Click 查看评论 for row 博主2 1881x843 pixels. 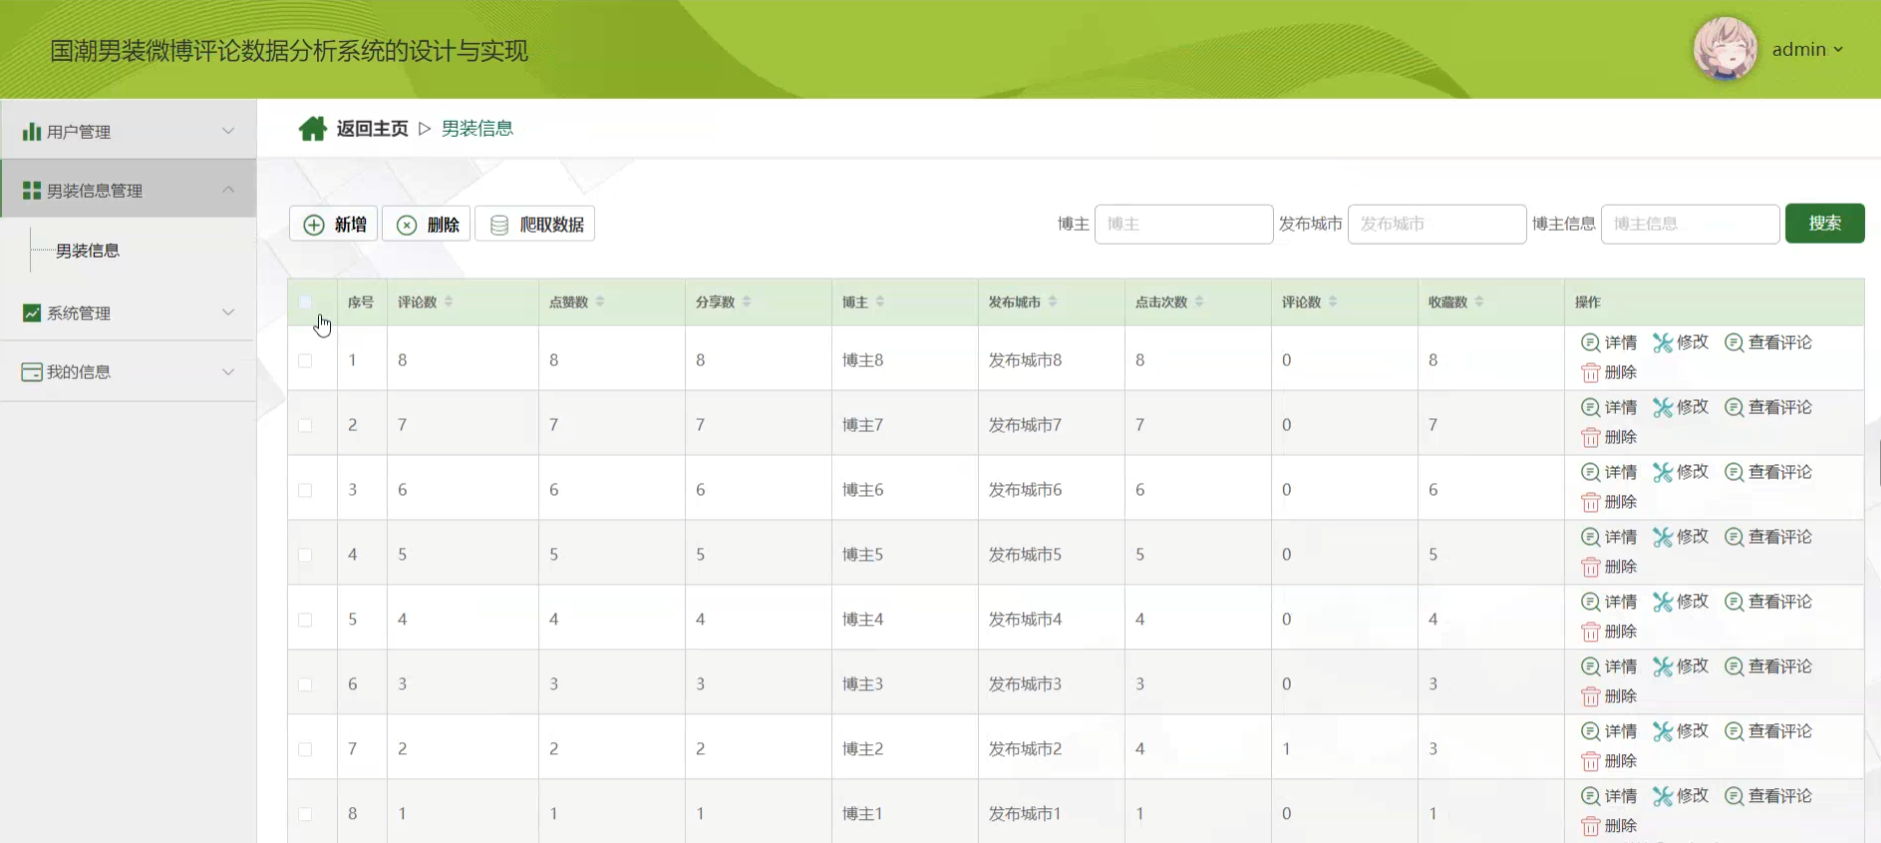(1768, 732)
